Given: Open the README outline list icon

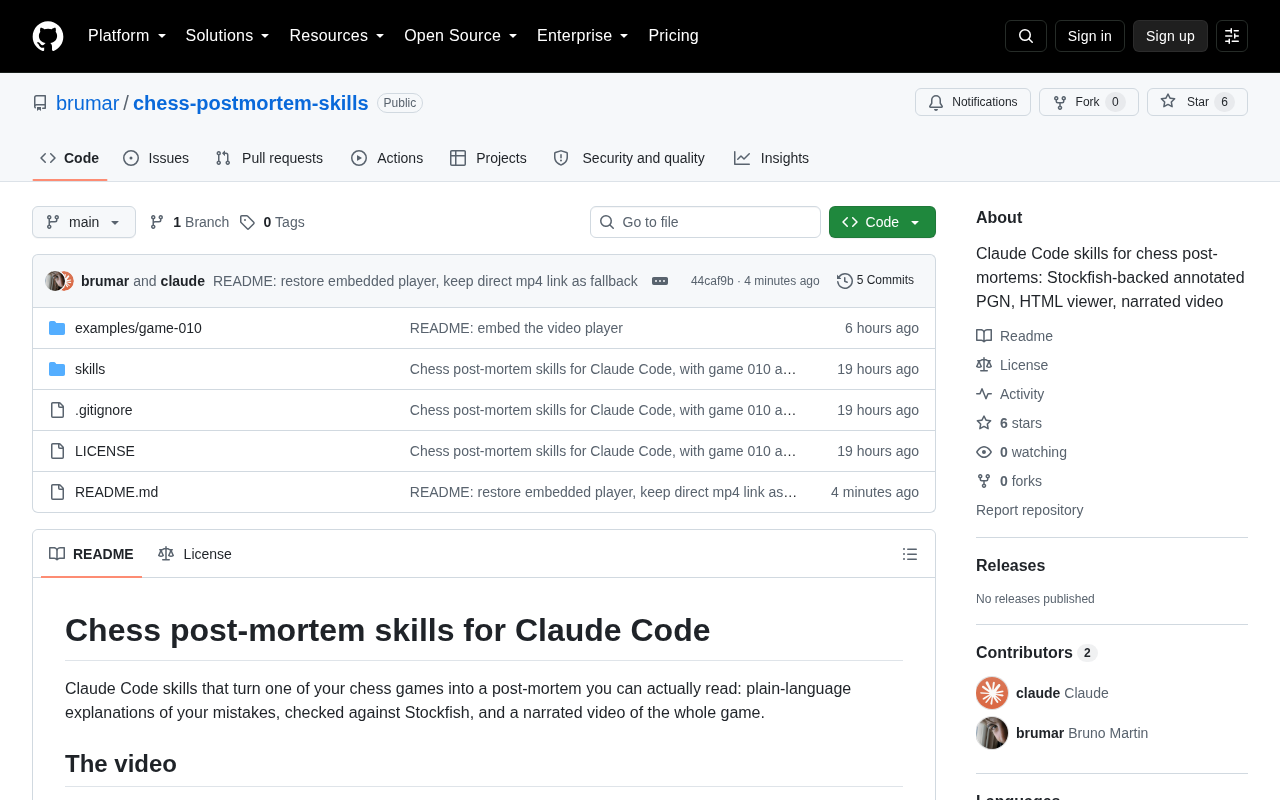Looking at the screenshot, I should [x=910, y=554].
